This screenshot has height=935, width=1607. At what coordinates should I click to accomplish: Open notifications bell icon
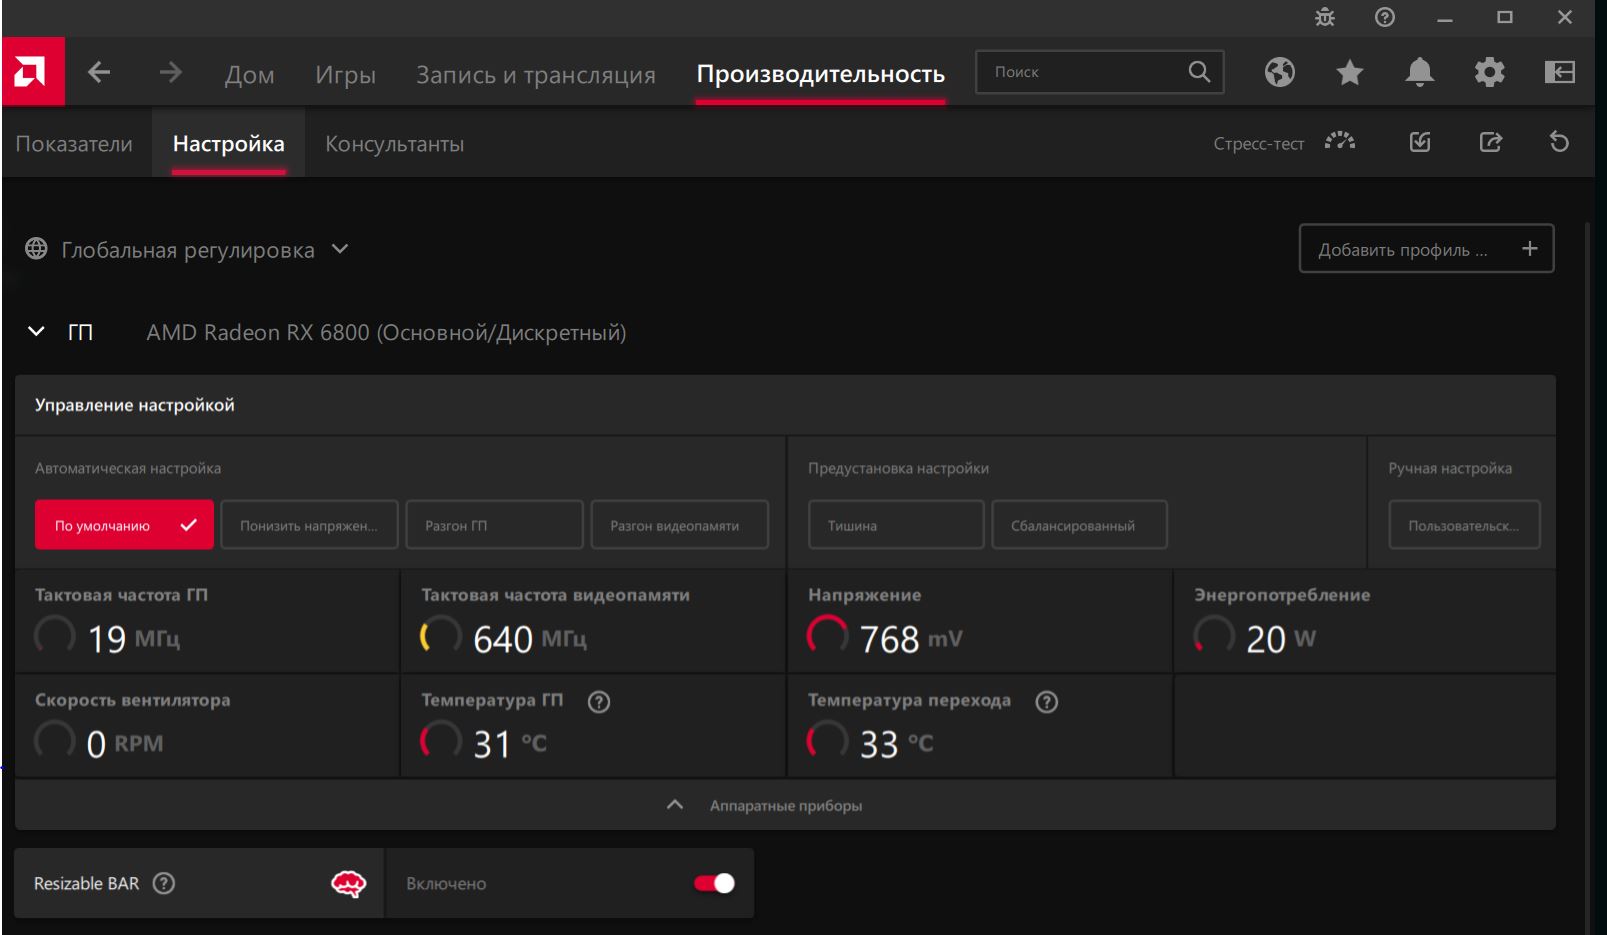pos(1420,72)
